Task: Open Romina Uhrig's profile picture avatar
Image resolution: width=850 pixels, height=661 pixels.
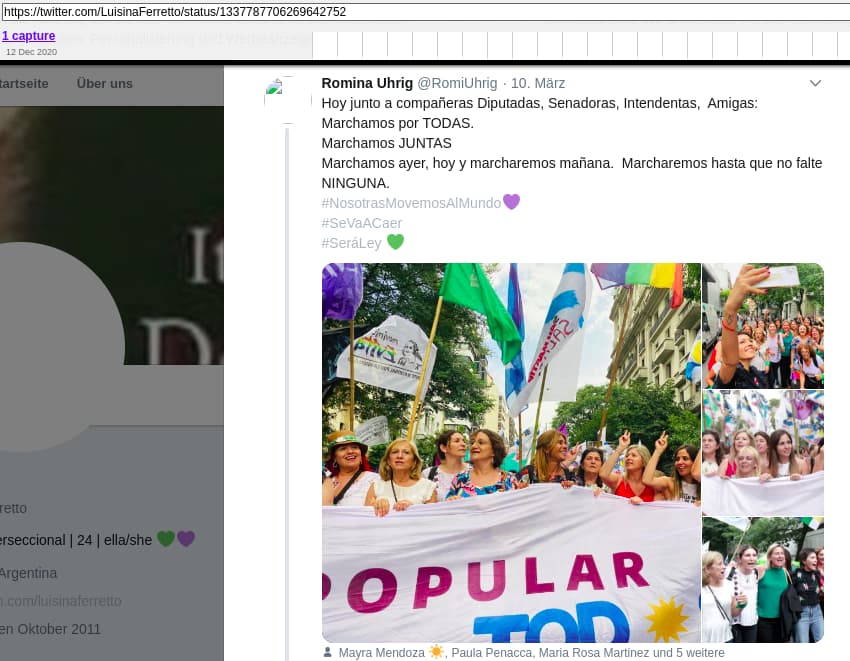Action: (288, 100)
